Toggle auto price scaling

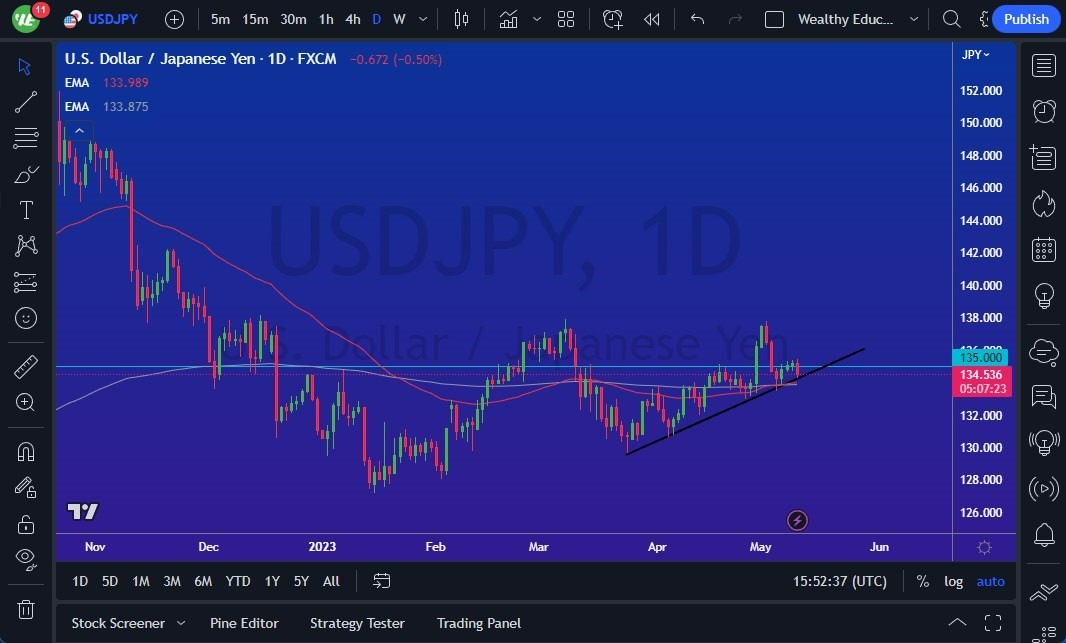[x=990, y=581]
